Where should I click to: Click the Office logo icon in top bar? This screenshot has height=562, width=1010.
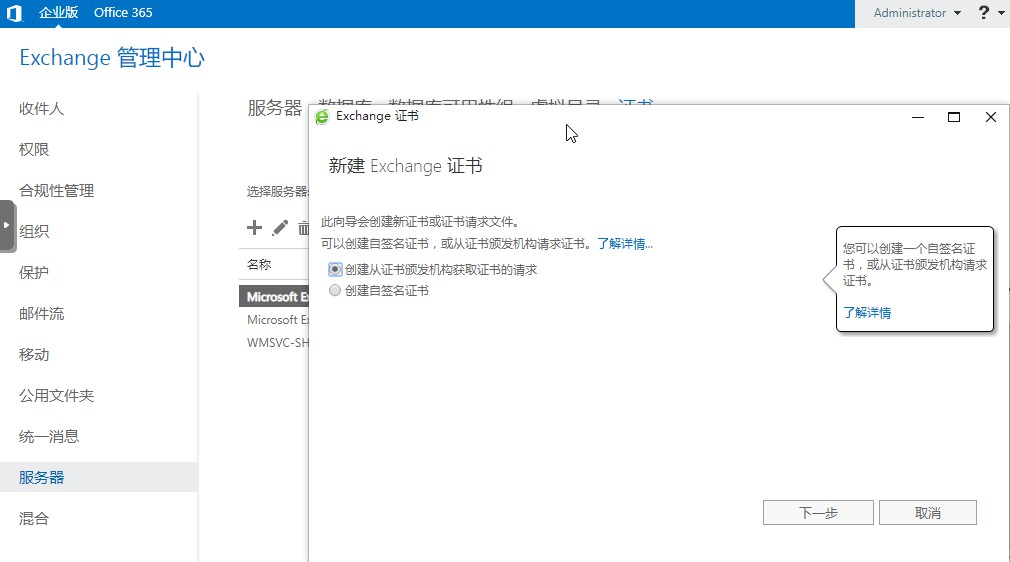click(x=14, y=13)
